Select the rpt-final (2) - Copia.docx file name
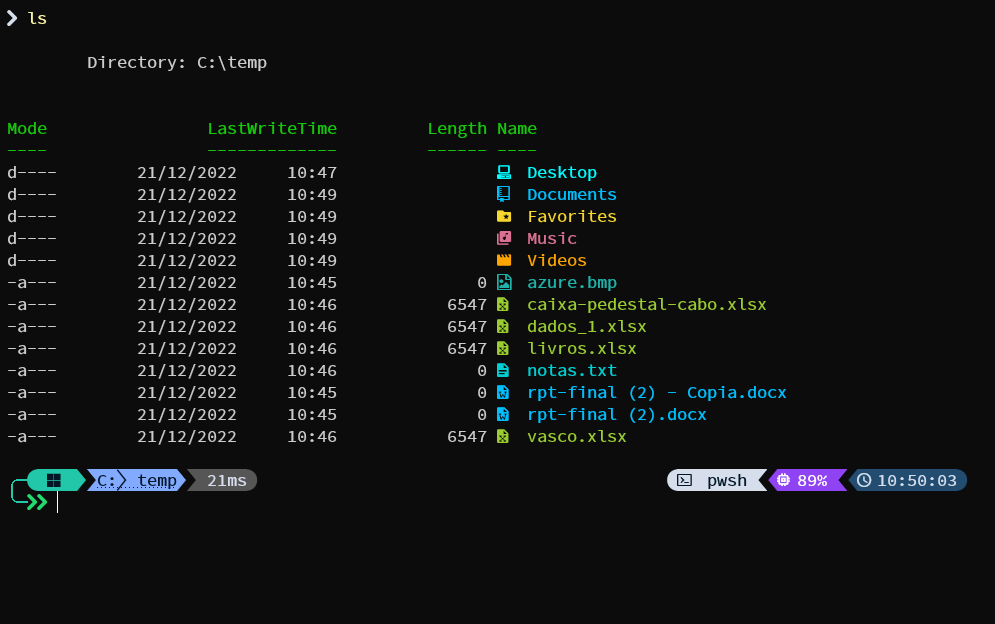This screenshot has height=624, width=995. [657, 392]
